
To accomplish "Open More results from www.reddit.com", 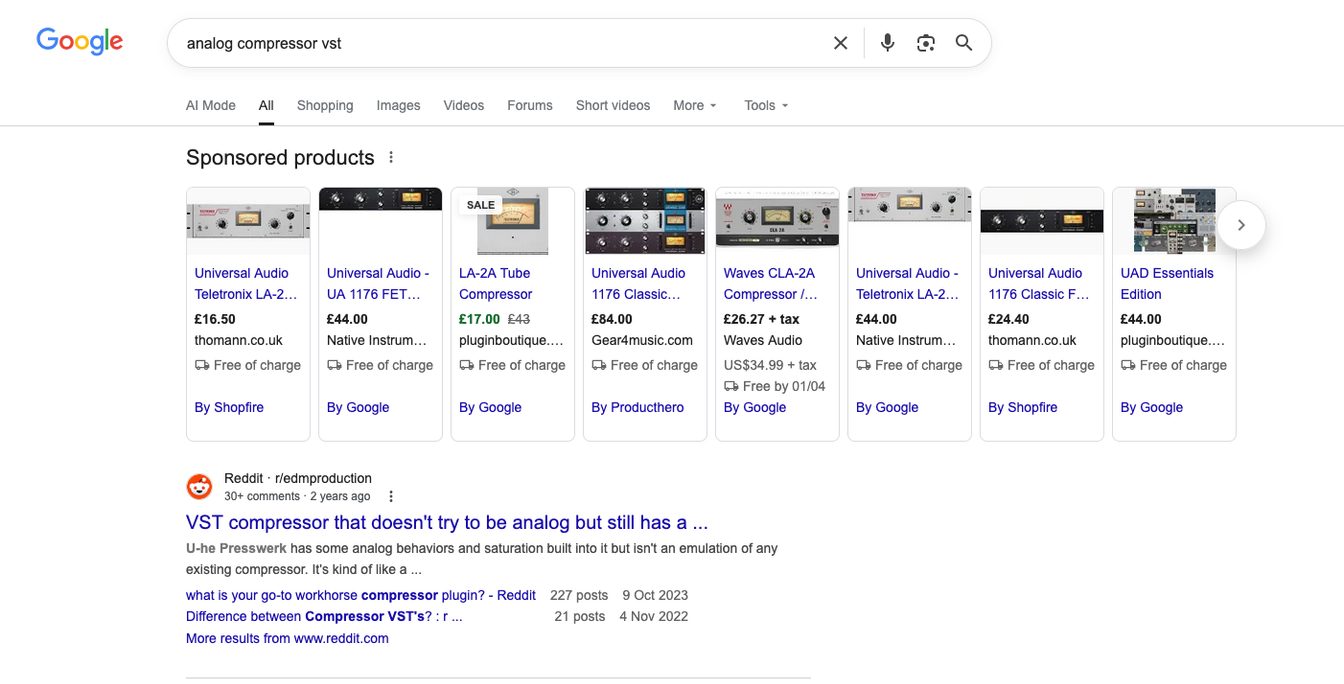I will point(287,638).
